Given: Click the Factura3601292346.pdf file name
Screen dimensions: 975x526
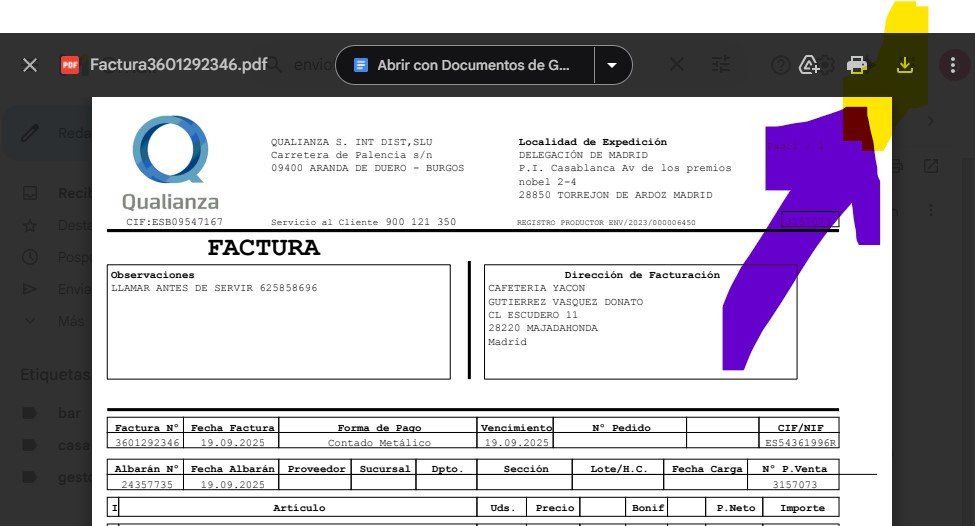Looking at the screenshot, I should point(178,65).
